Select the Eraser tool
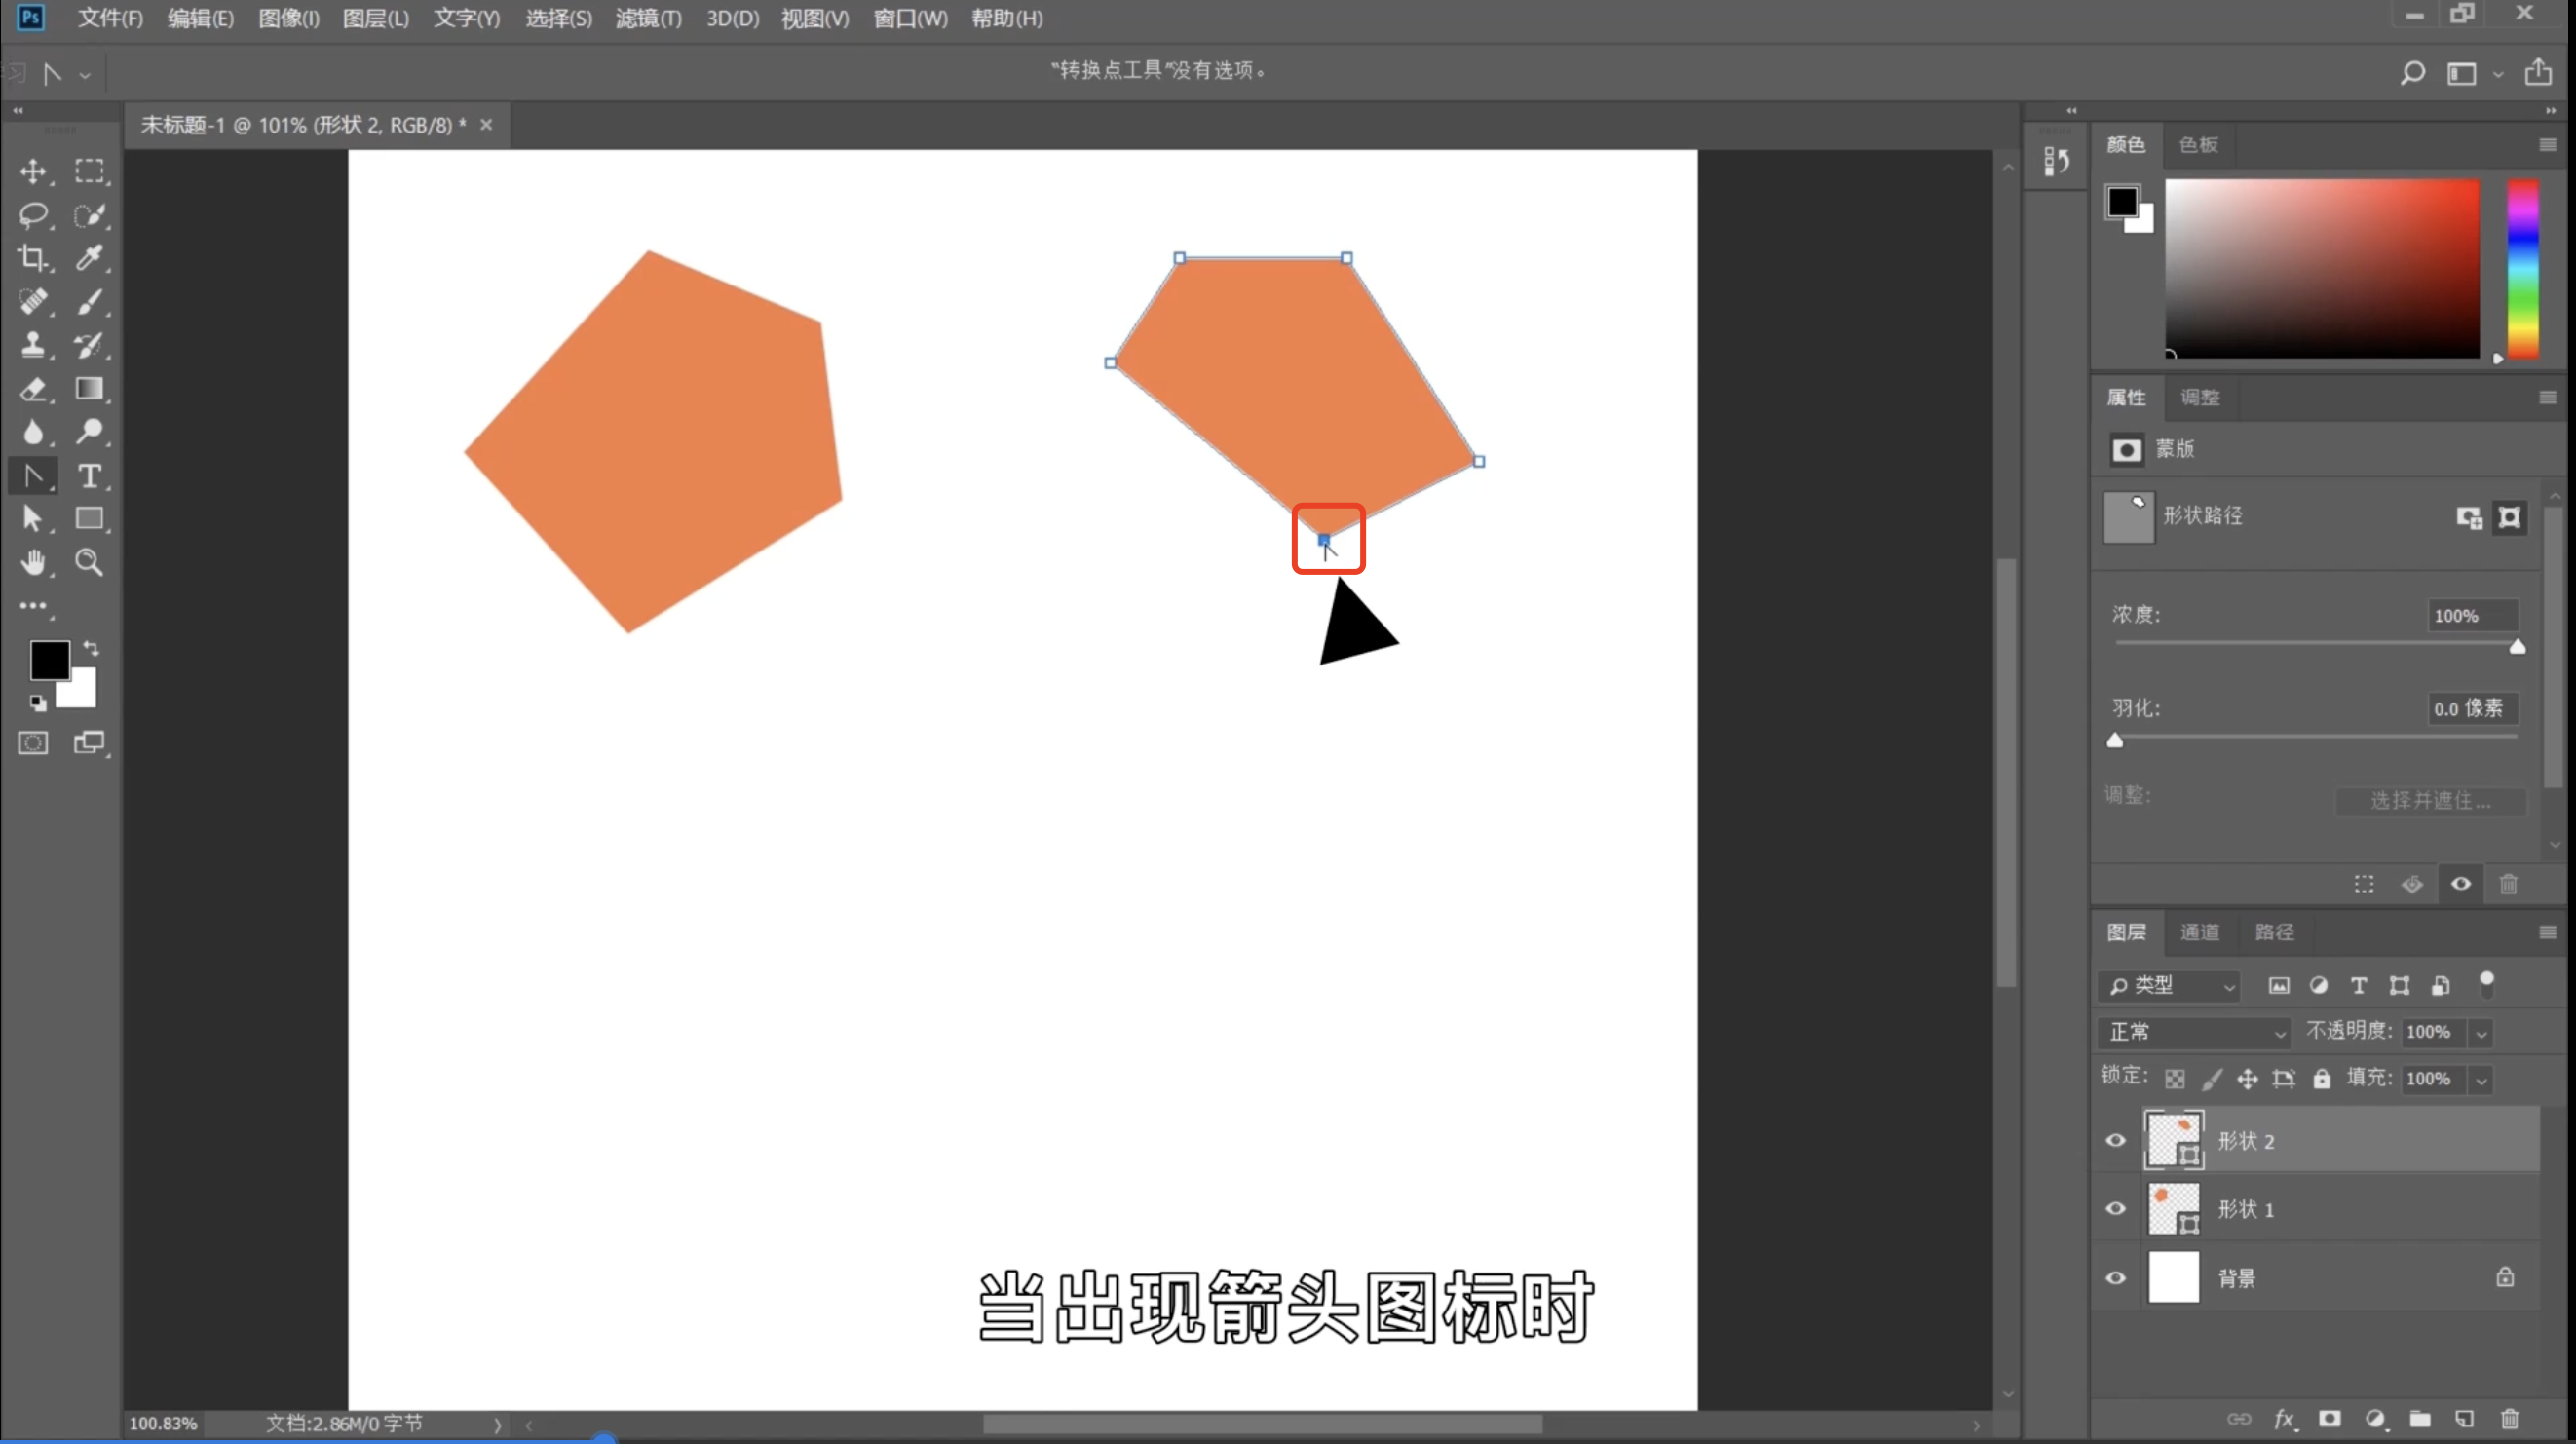The width and height of the screenshot is (2576, 1444). (x=33, y=389)
